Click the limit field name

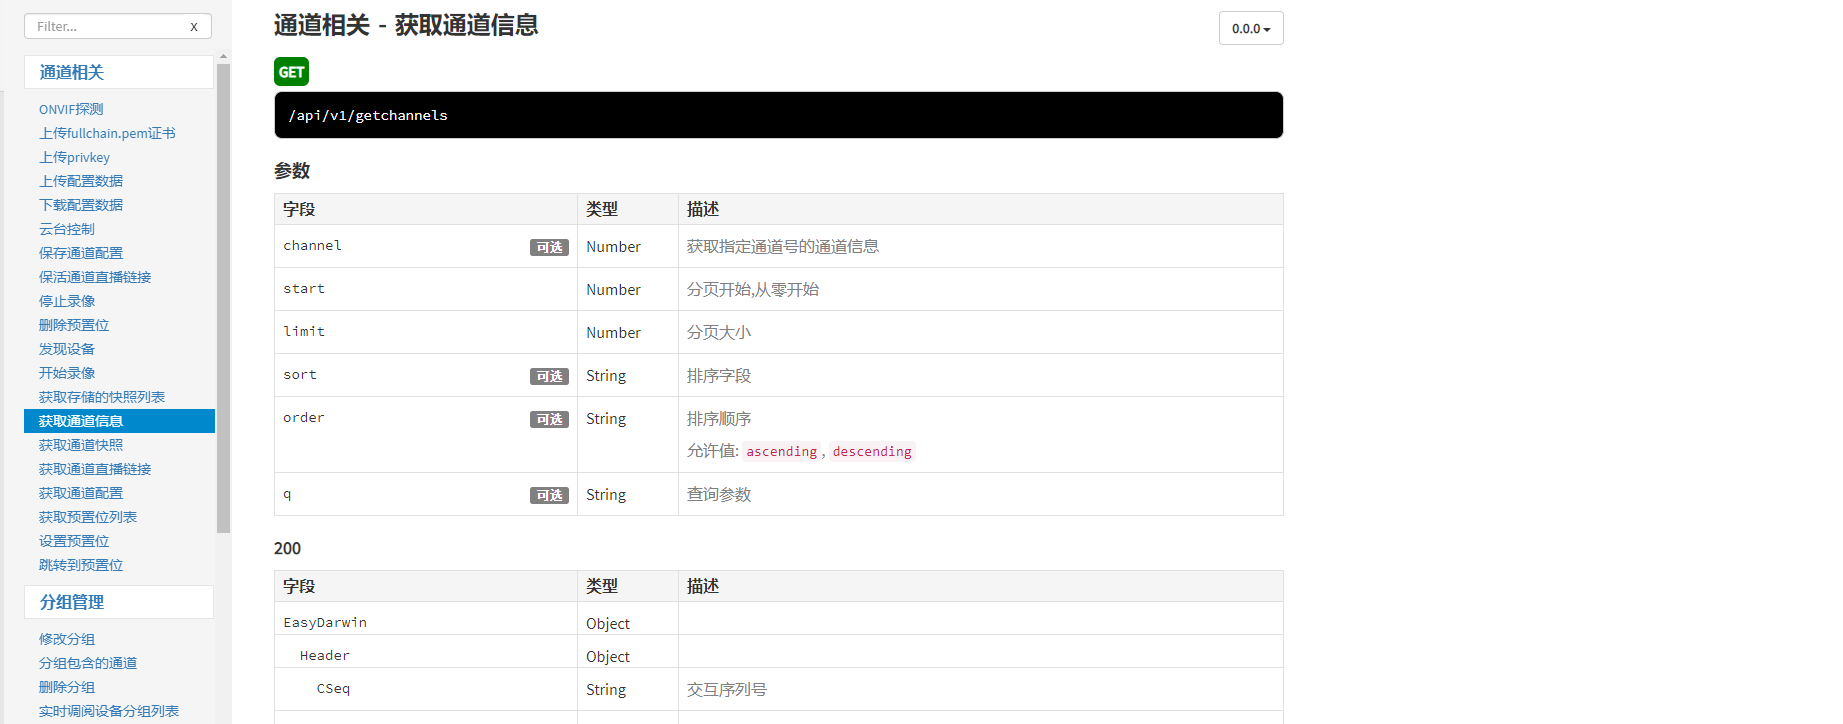point(304,332)
